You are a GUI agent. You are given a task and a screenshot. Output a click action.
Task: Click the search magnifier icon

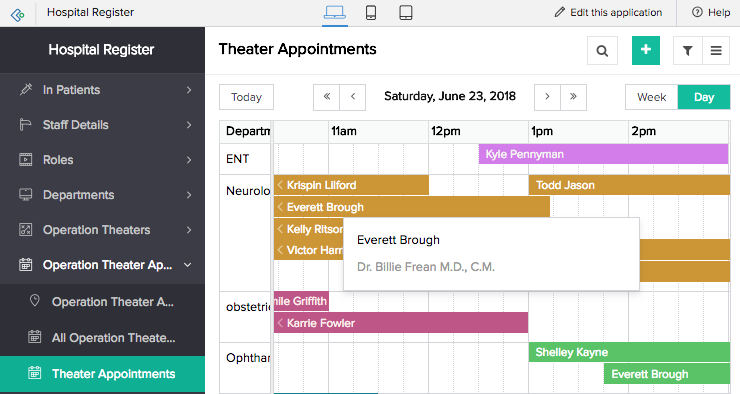[x=602, y=50]
